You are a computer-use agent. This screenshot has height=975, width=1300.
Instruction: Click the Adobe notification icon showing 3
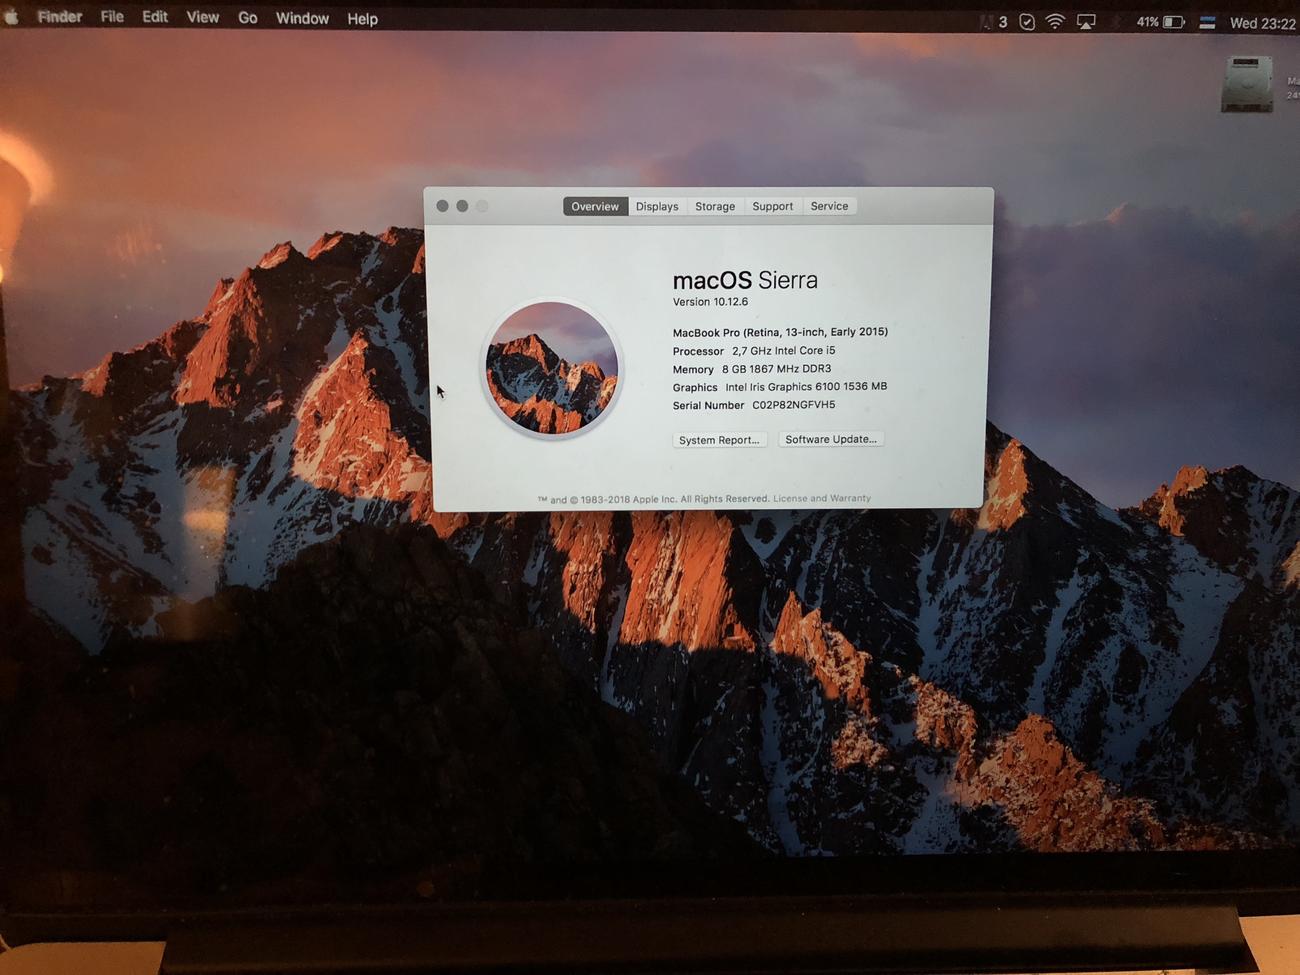(x=995, y=22)
